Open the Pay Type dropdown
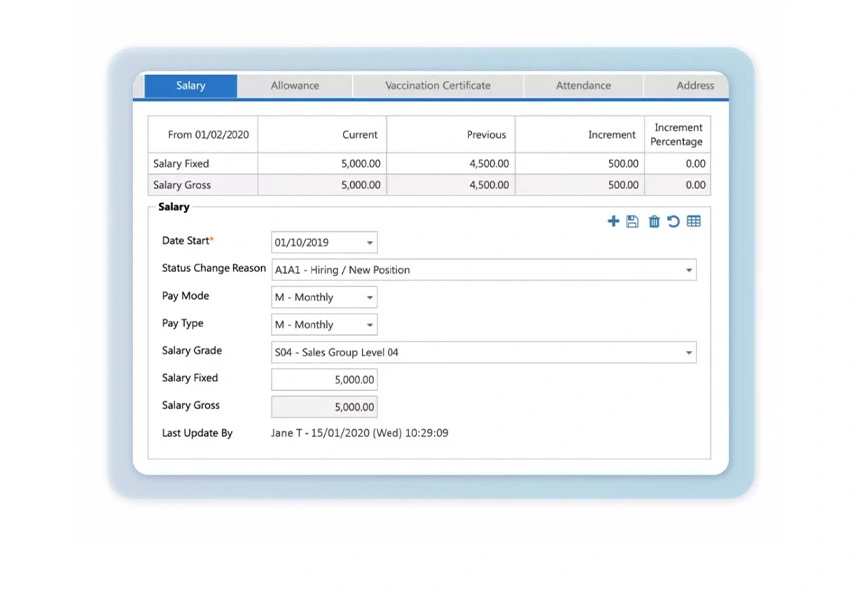 click(369, 325)
